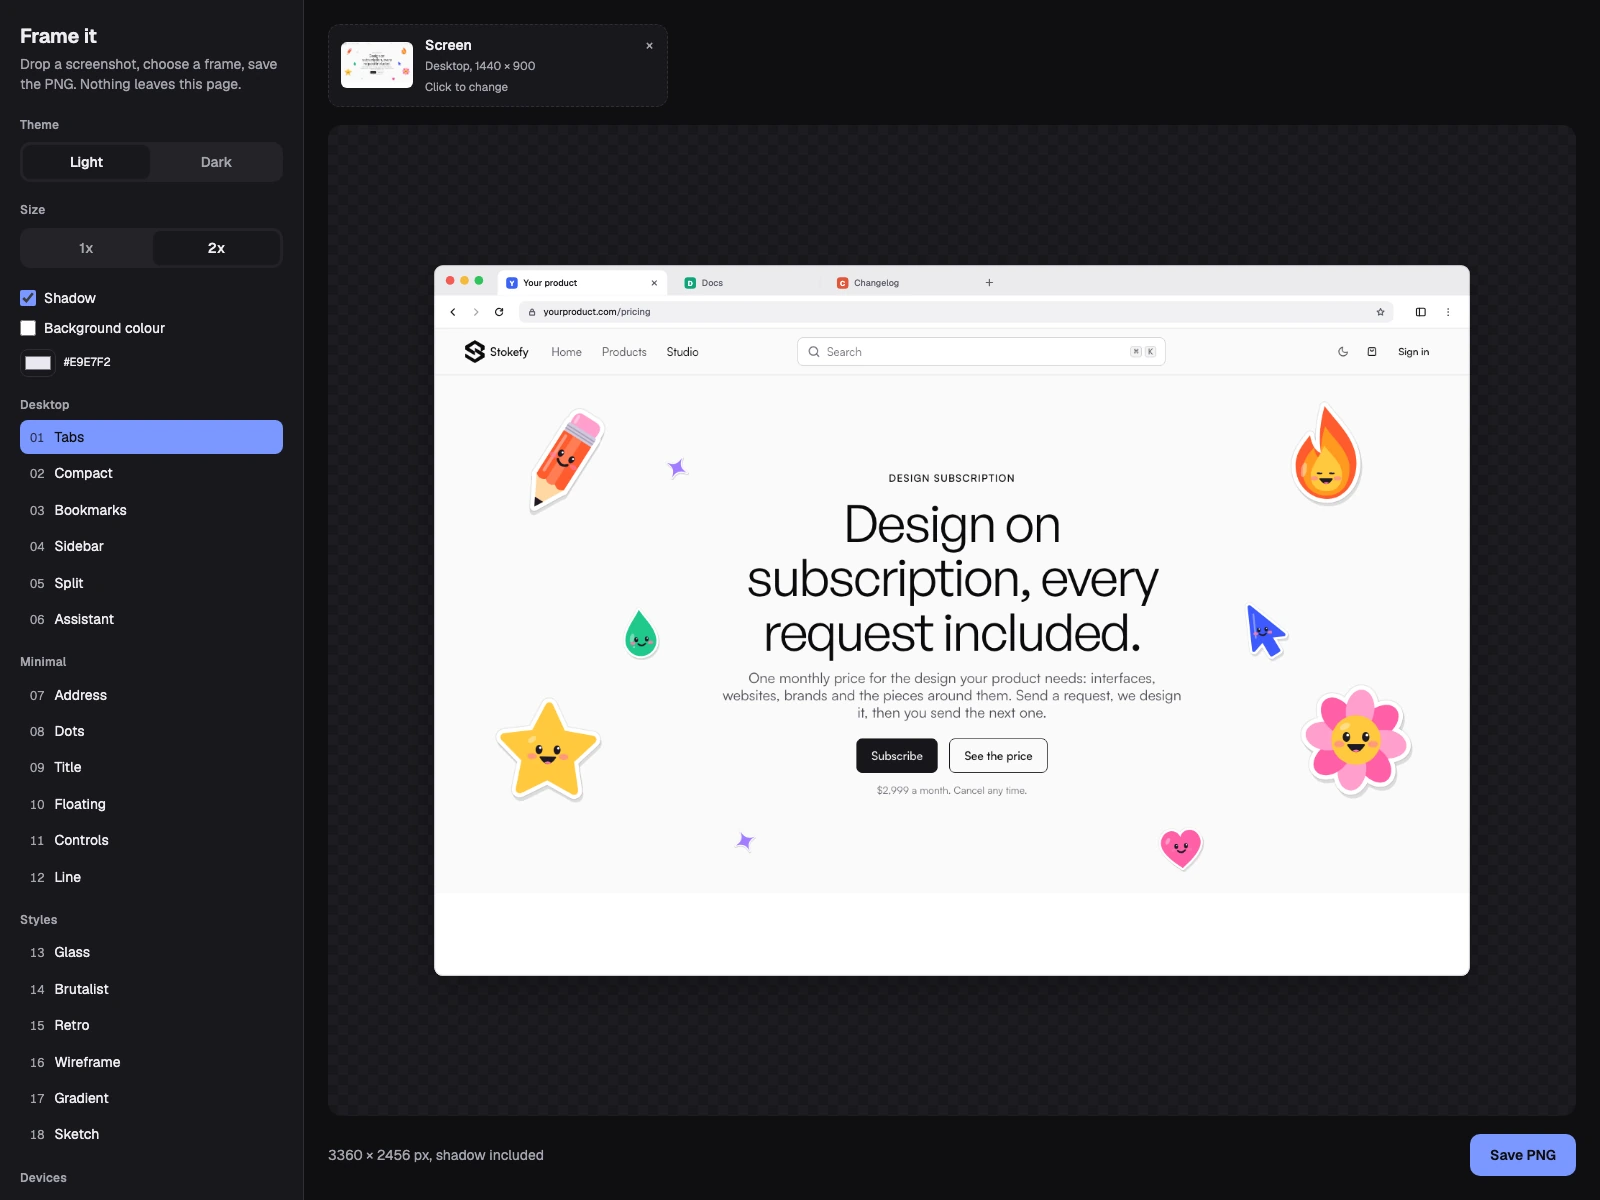
Task: Click the bookmark star in the address bar
Action: (1380, 312)
